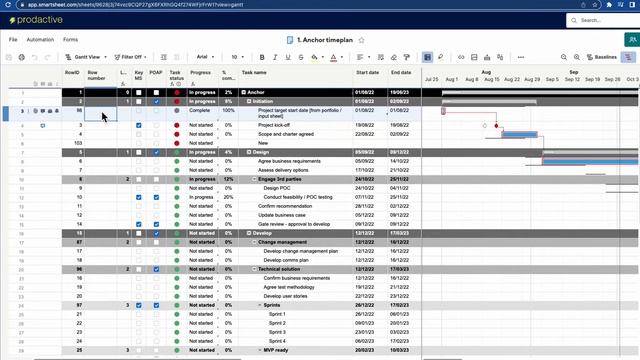Open the Automation menu
640x360 pixels.
point(40,40)
